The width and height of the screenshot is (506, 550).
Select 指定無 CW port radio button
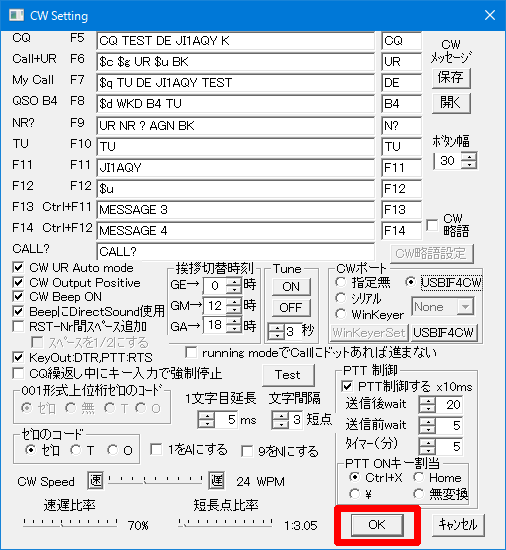(340, 282)
